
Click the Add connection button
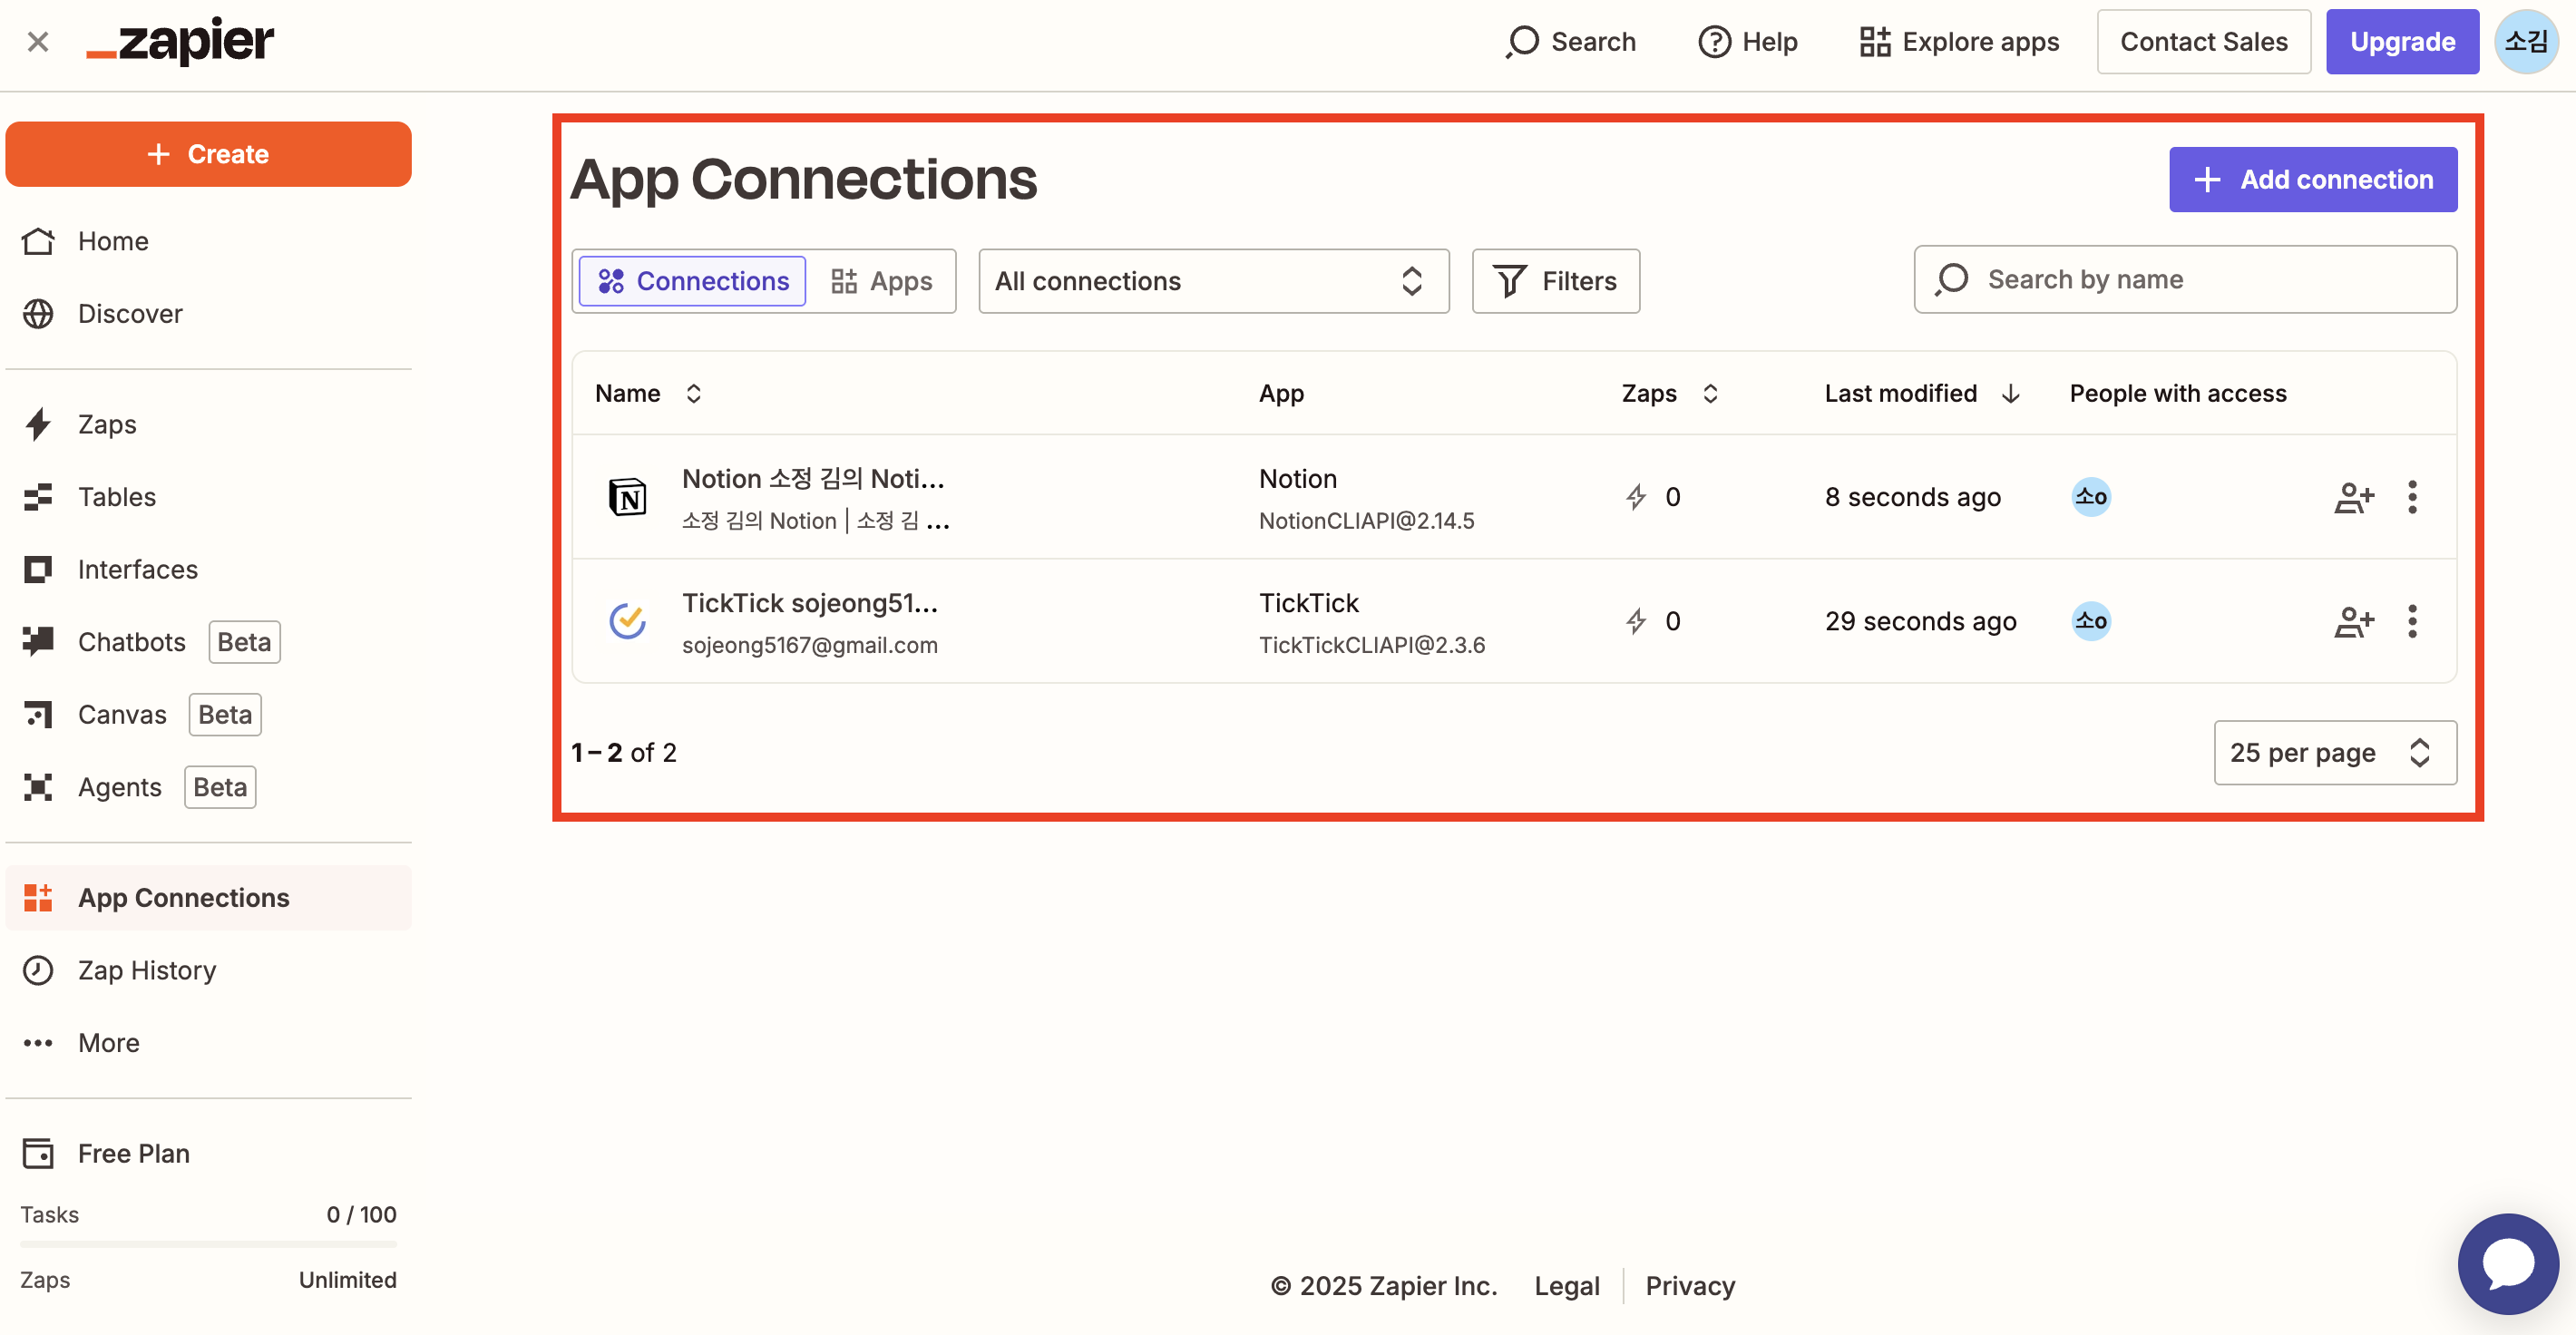click(2312, 180)
